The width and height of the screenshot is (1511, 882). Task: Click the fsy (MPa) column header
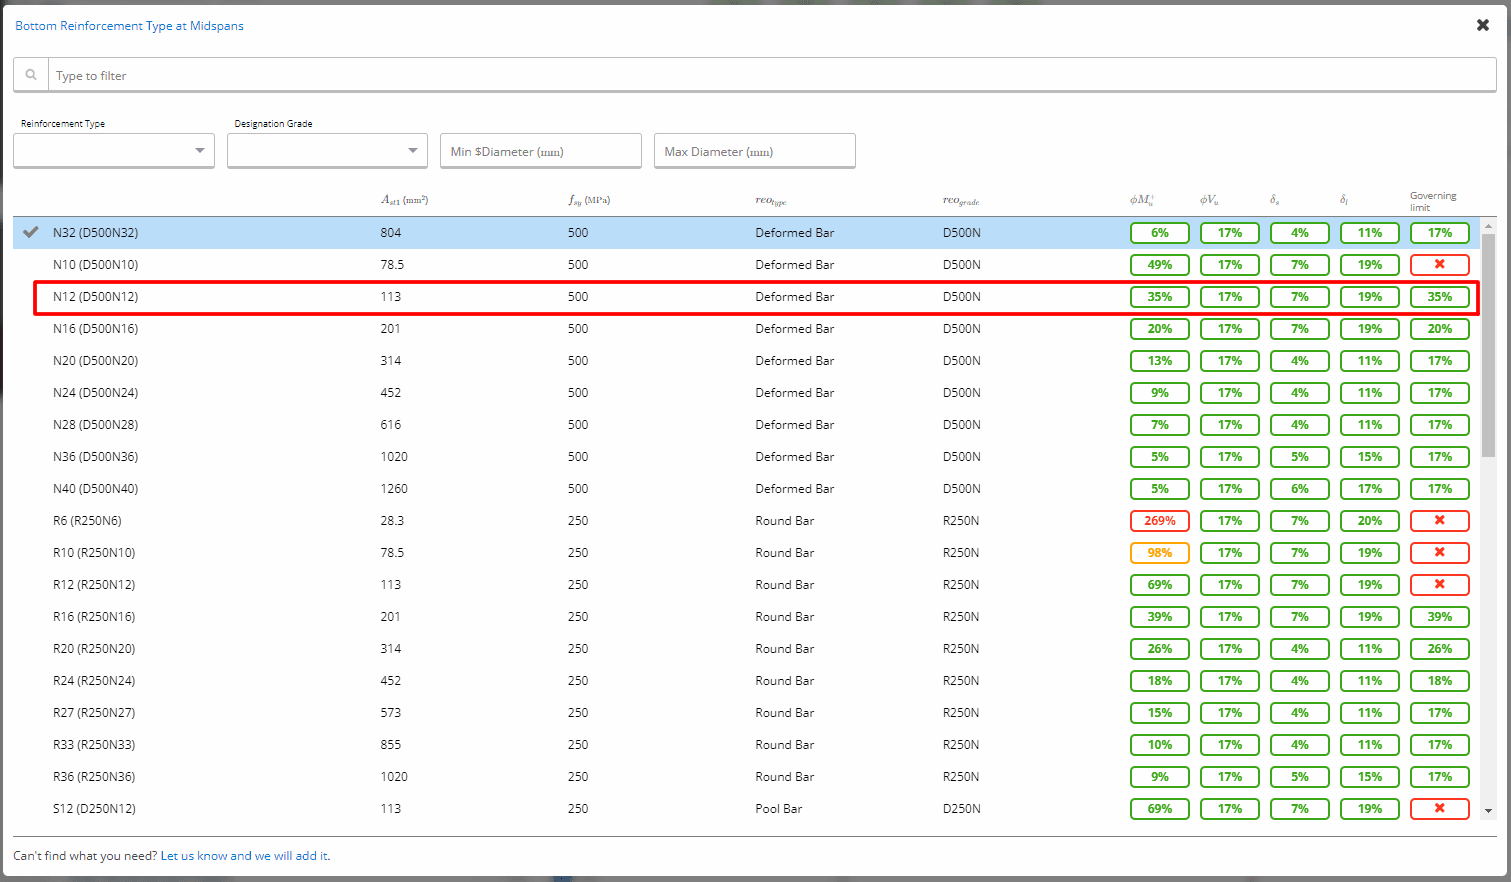pyautogui.click(x=589, y=200)
